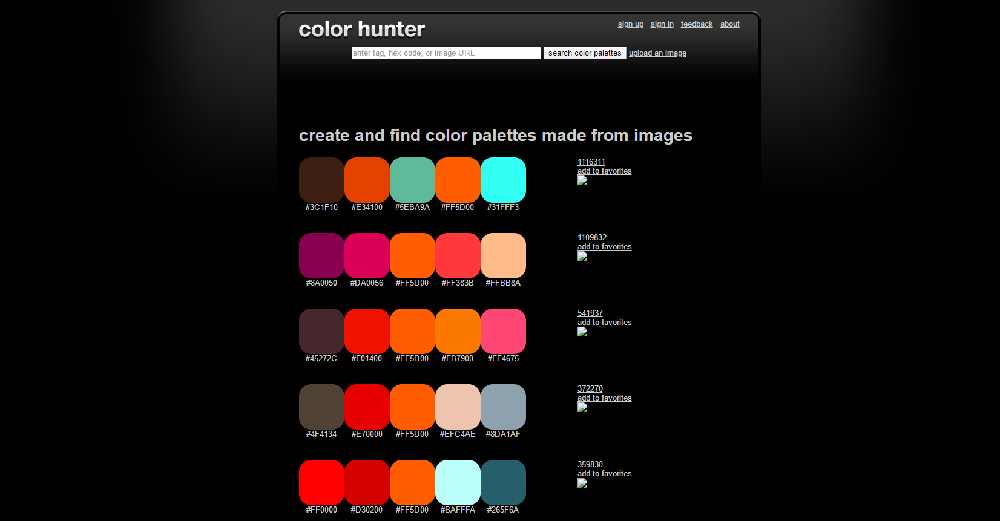
Task: Click the #4F4134 hex code label
Action: 321,434
